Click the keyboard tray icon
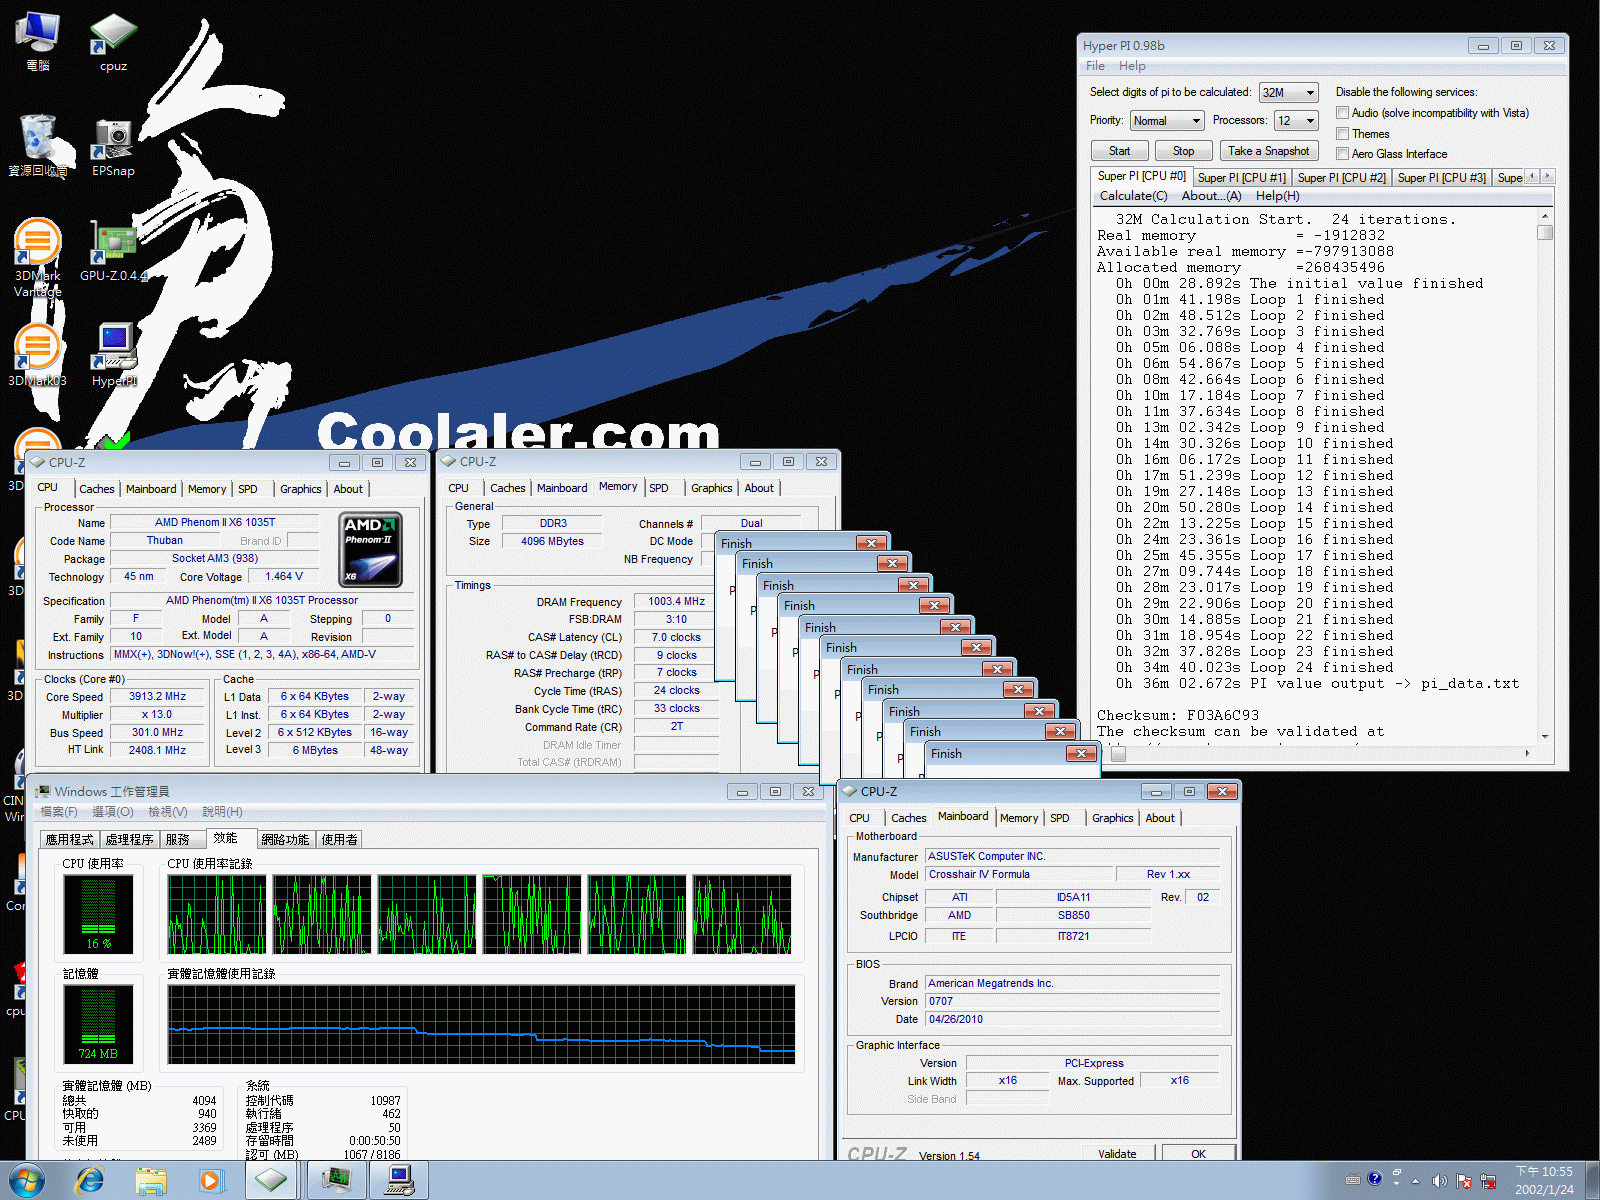 [x=1352, y=1179]
